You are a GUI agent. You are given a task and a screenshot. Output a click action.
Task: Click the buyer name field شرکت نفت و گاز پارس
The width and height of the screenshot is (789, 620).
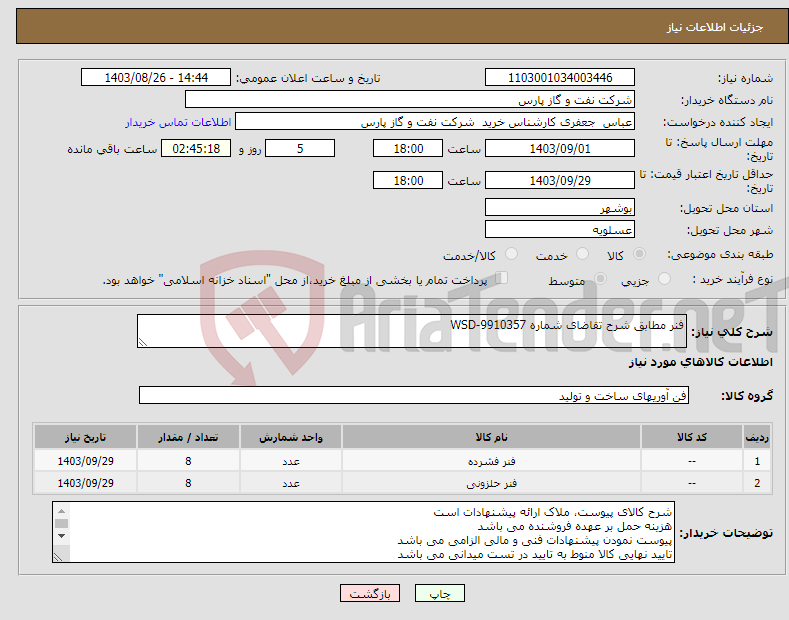click(x=410, y=100)
